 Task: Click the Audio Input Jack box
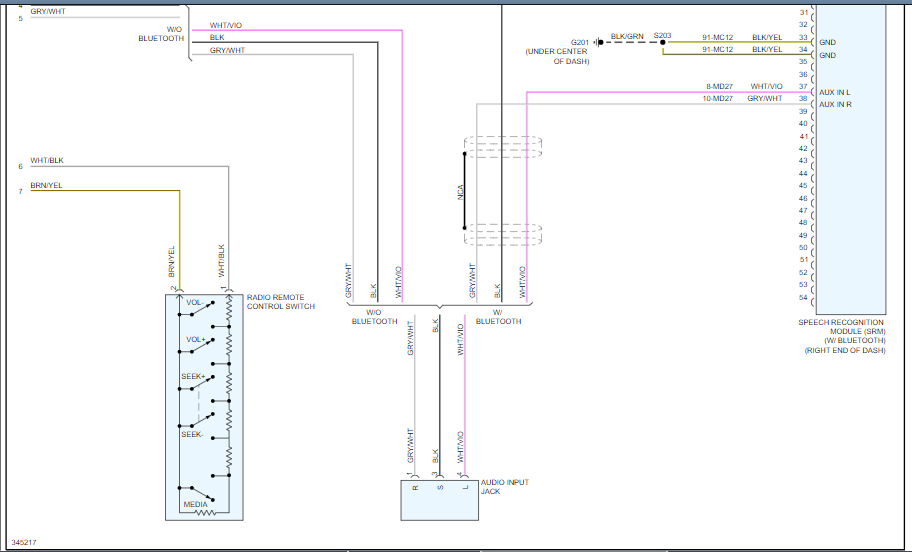[x=438, y=500]
